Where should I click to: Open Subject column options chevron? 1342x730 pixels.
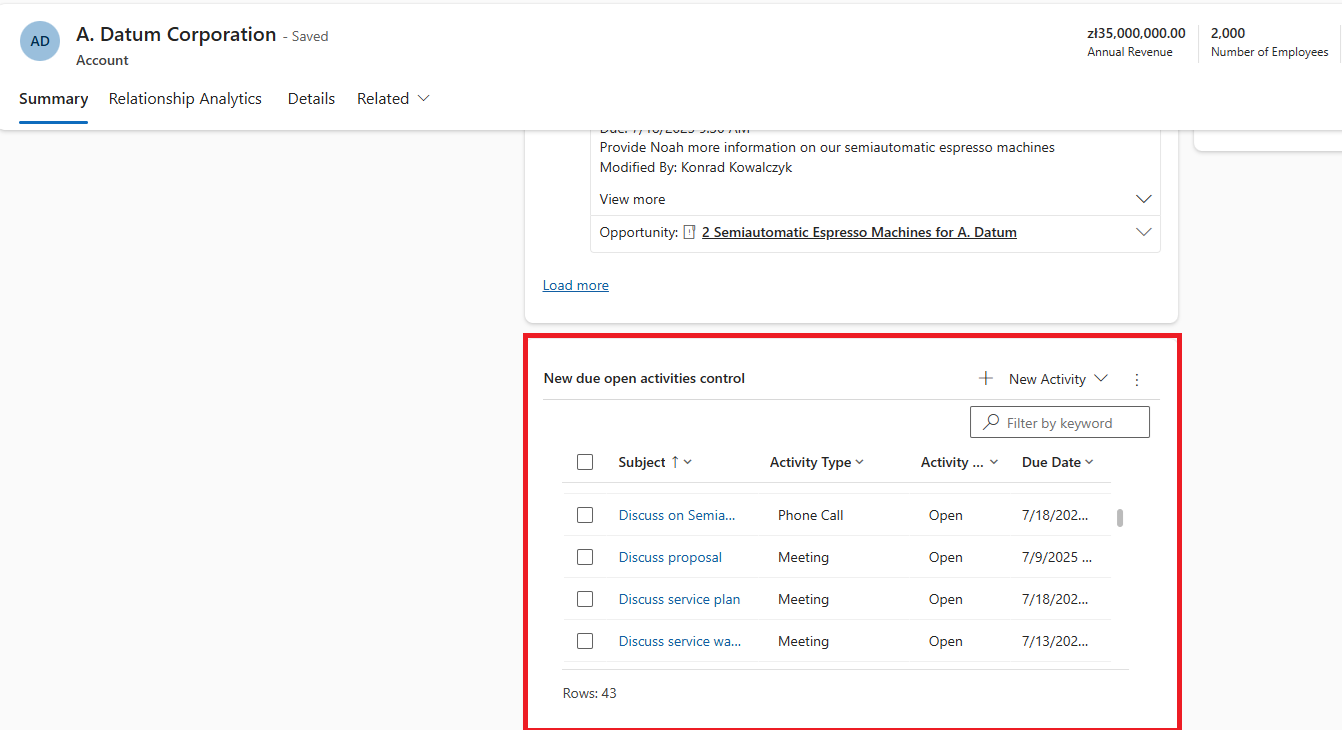(688, 462)
